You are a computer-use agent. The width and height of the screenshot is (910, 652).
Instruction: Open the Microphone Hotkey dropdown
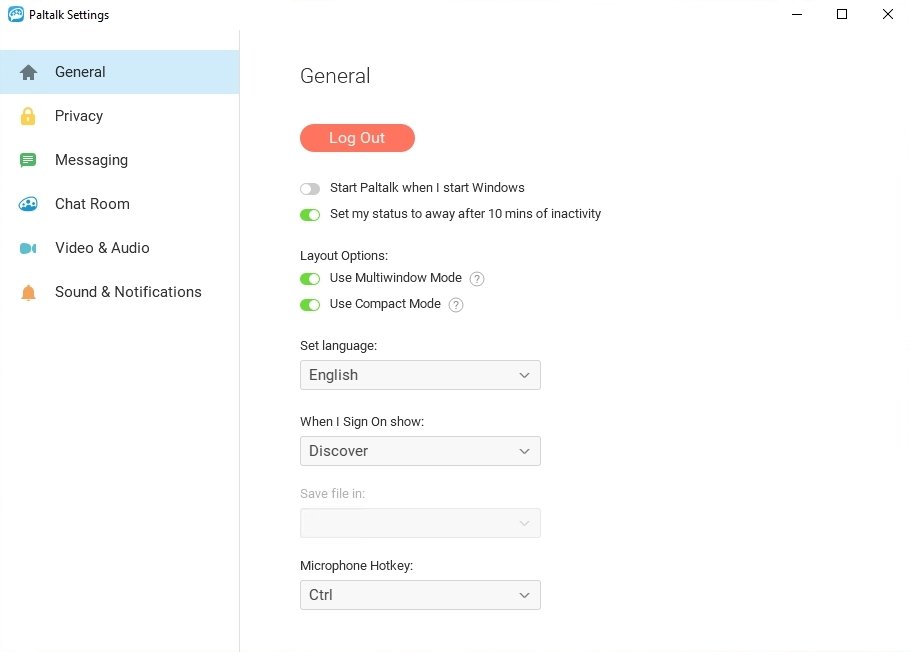tap(420, 595)
